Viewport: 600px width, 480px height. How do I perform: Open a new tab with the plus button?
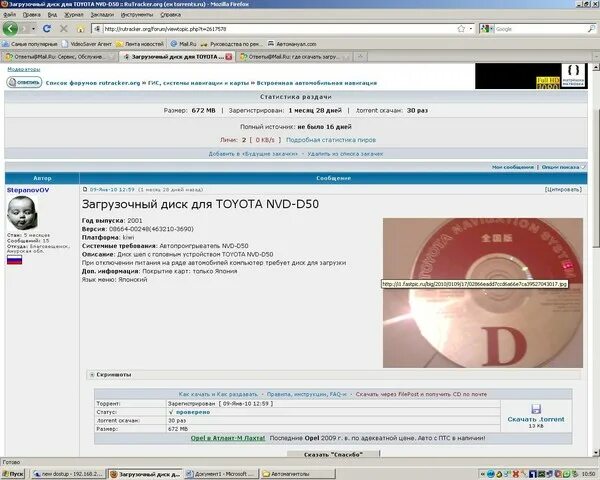tap(360, 56)
